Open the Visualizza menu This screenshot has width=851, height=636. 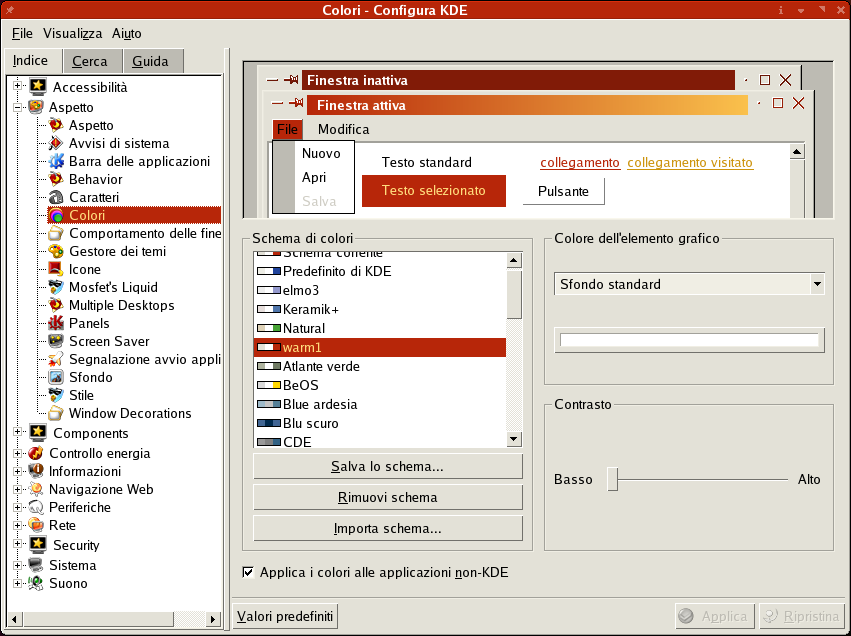tap(73, 34)
